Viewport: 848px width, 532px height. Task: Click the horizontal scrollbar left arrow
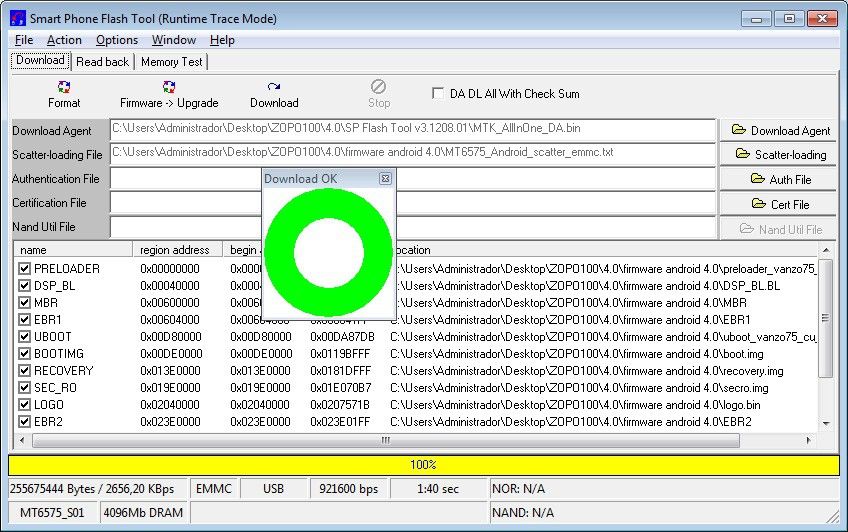pyautogui.click(x=22, y=440)
